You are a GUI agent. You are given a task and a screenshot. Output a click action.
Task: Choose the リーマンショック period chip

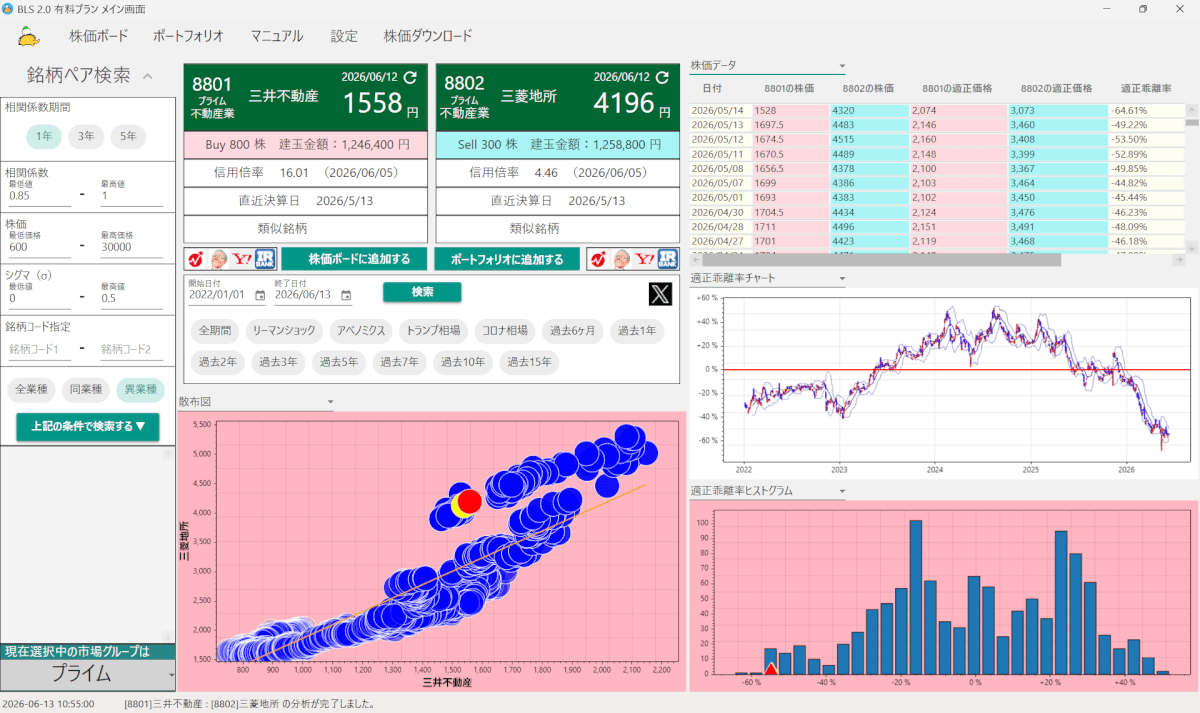pos(284,330)
